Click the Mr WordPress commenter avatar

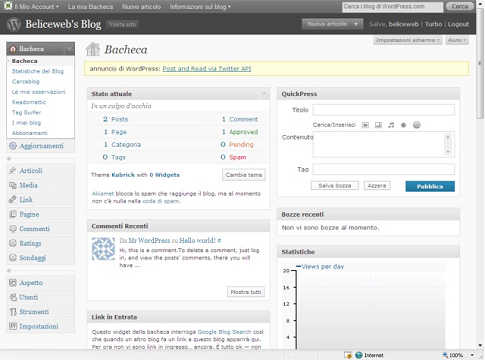103,249
